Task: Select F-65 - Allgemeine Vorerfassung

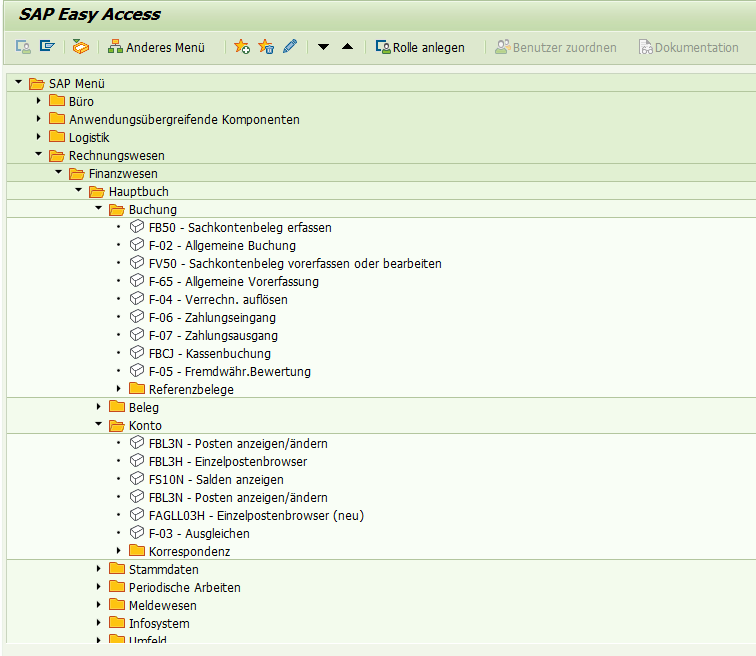Action: click(x=234, y=281)
